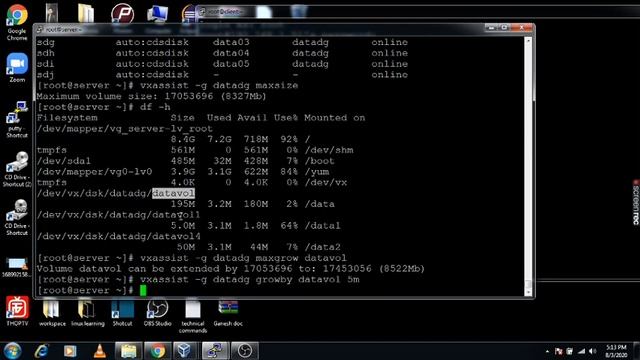
Task: Select the Shotcut desktop shortcut
Action: coord(122,313)
